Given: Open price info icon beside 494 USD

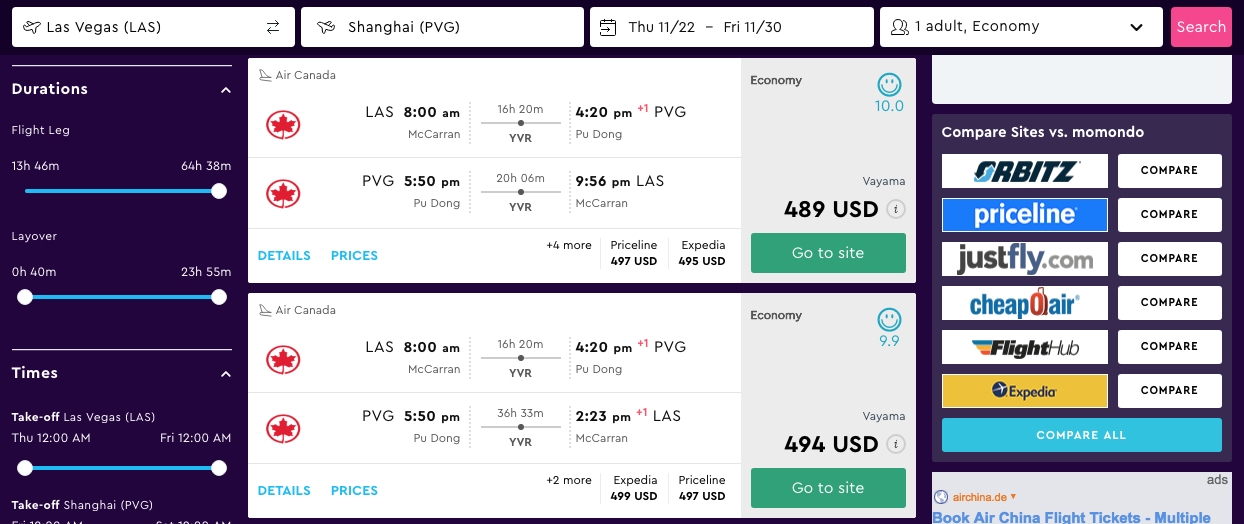Looking at the screenshot, I should click(896, 445).
